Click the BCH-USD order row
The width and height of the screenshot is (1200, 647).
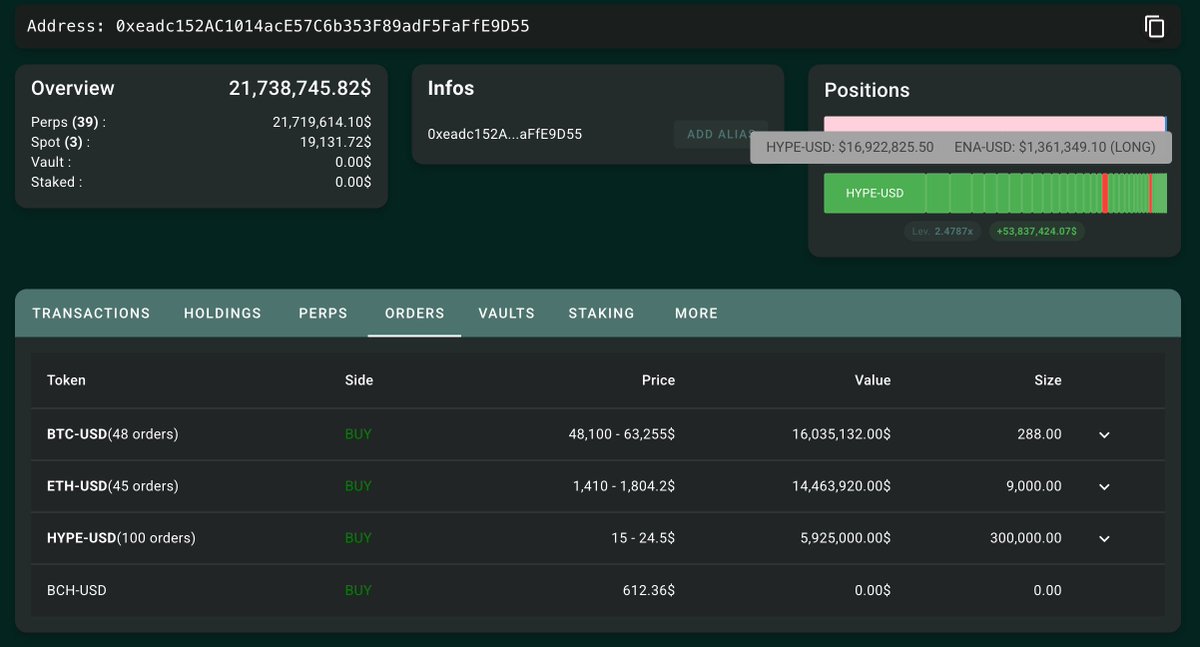coord(76,591)
